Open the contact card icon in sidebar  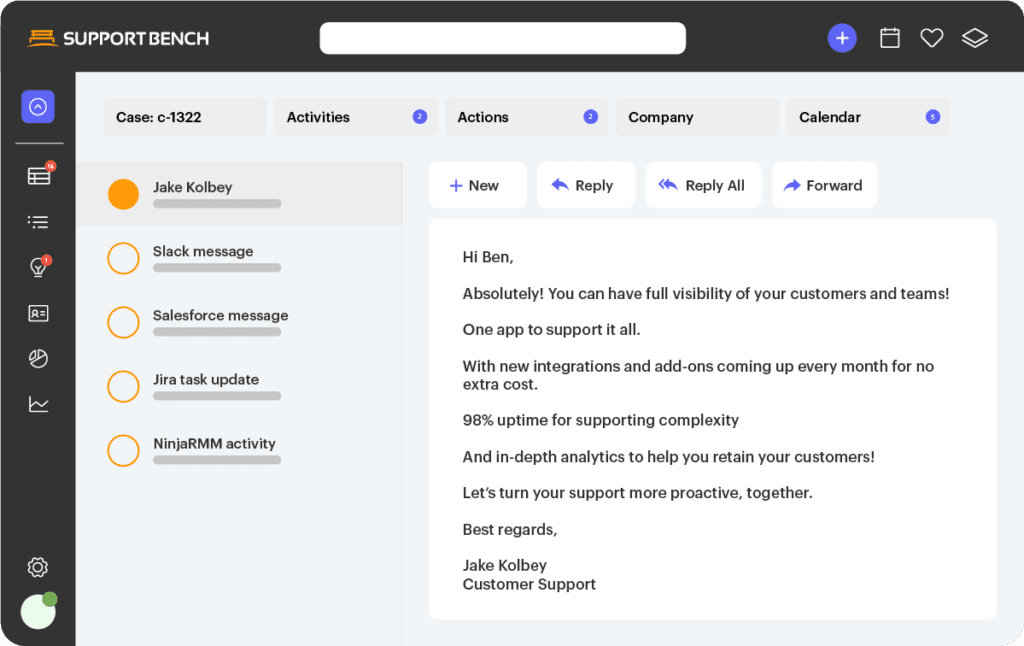point(38,313)
